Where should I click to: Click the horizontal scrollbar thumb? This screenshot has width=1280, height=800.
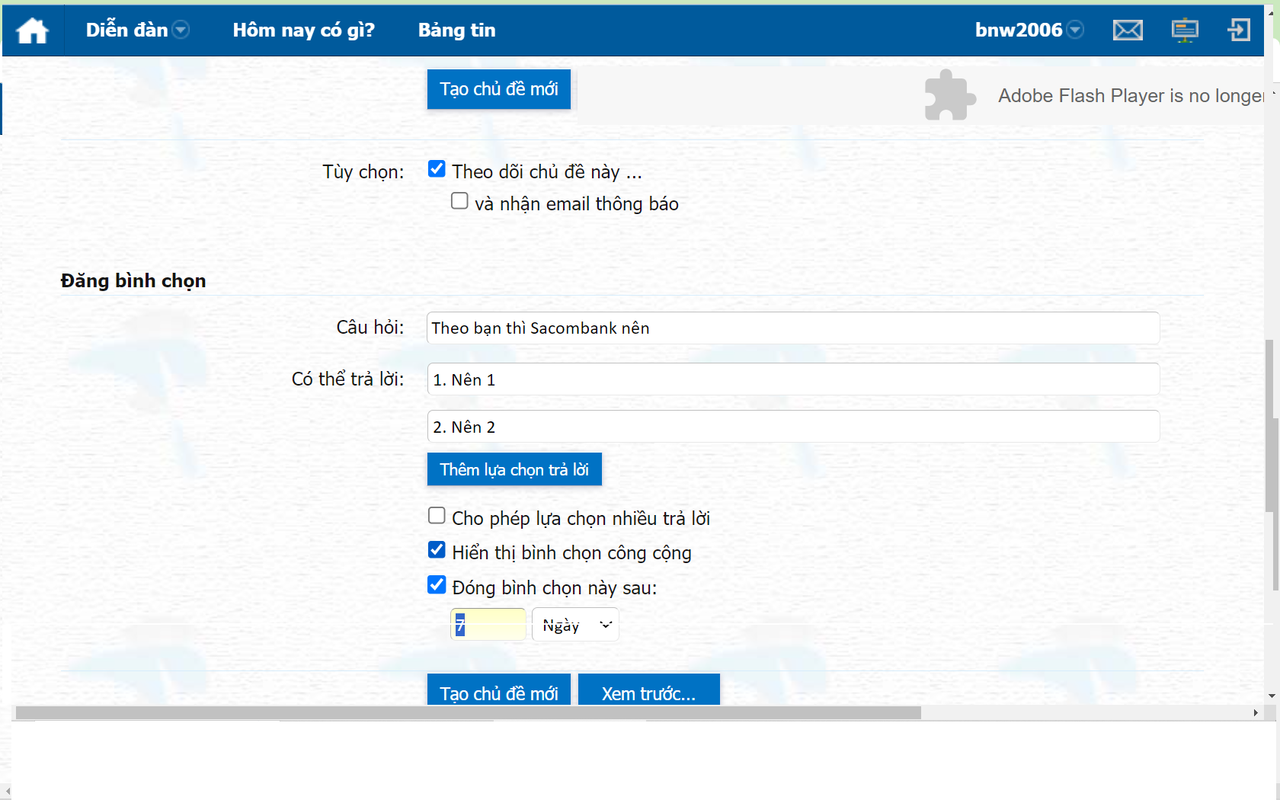tap(468, 713)
